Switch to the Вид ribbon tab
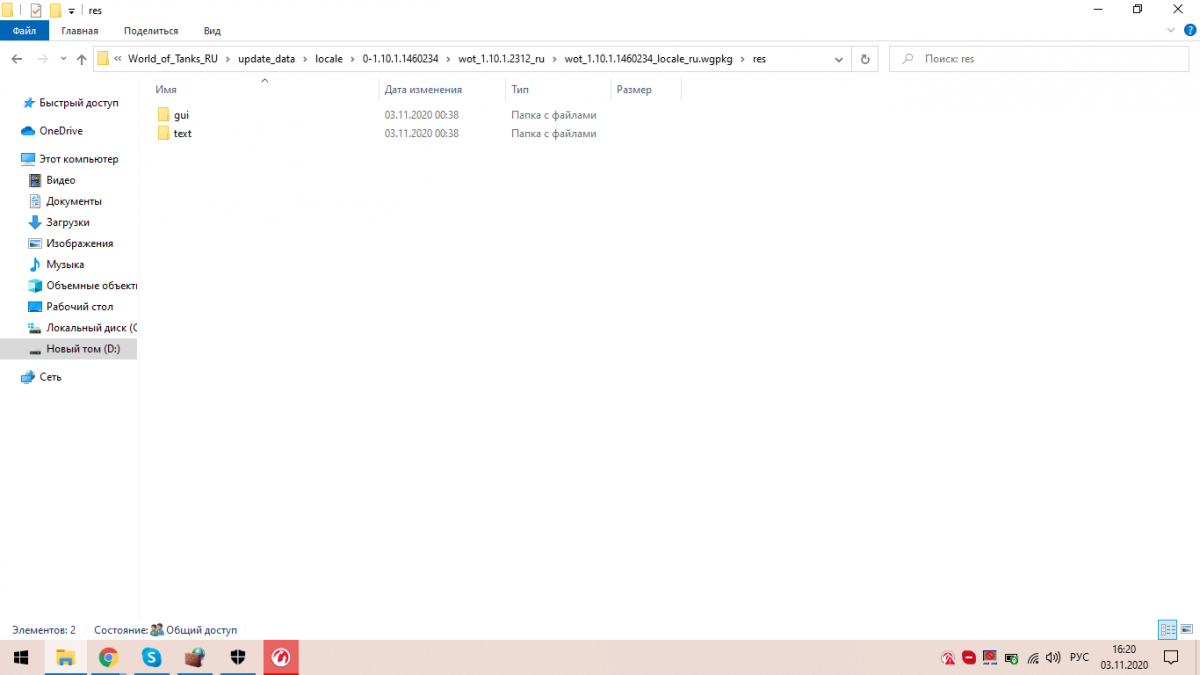Viewport: 1200px width, 675px height. coord(212,31)
